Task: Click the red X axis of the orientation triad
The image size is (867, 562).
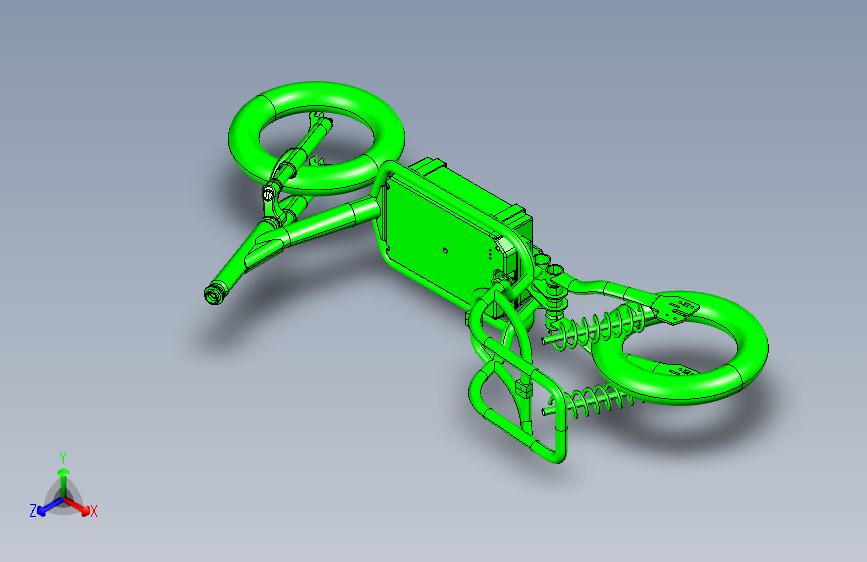Action: click(77, 505)
